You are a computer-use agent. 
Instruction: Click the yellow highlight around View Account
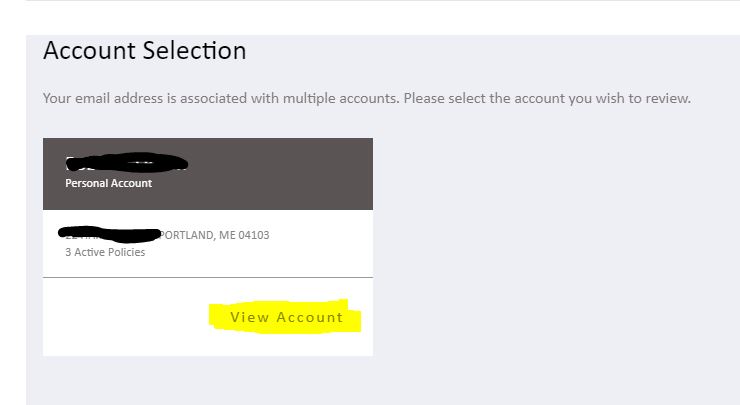point(285,317)
